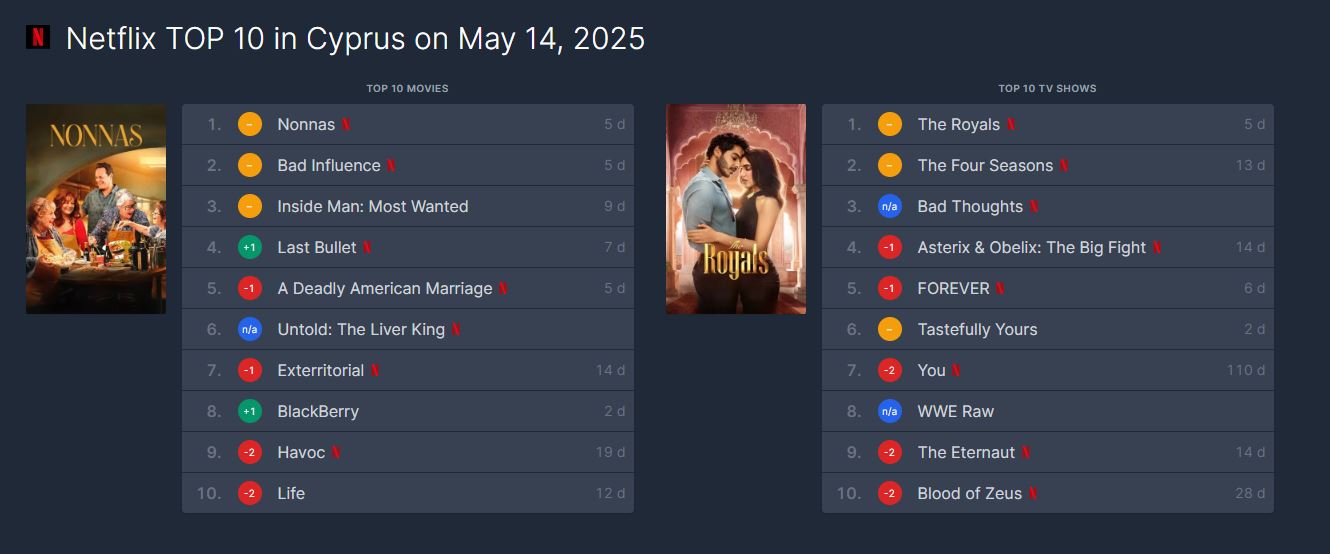This screenshot has height=554, width=1330.
Task: Click the Netflix N icon after The Royals
Action: pyautogui.click(x=1011, y=124)
